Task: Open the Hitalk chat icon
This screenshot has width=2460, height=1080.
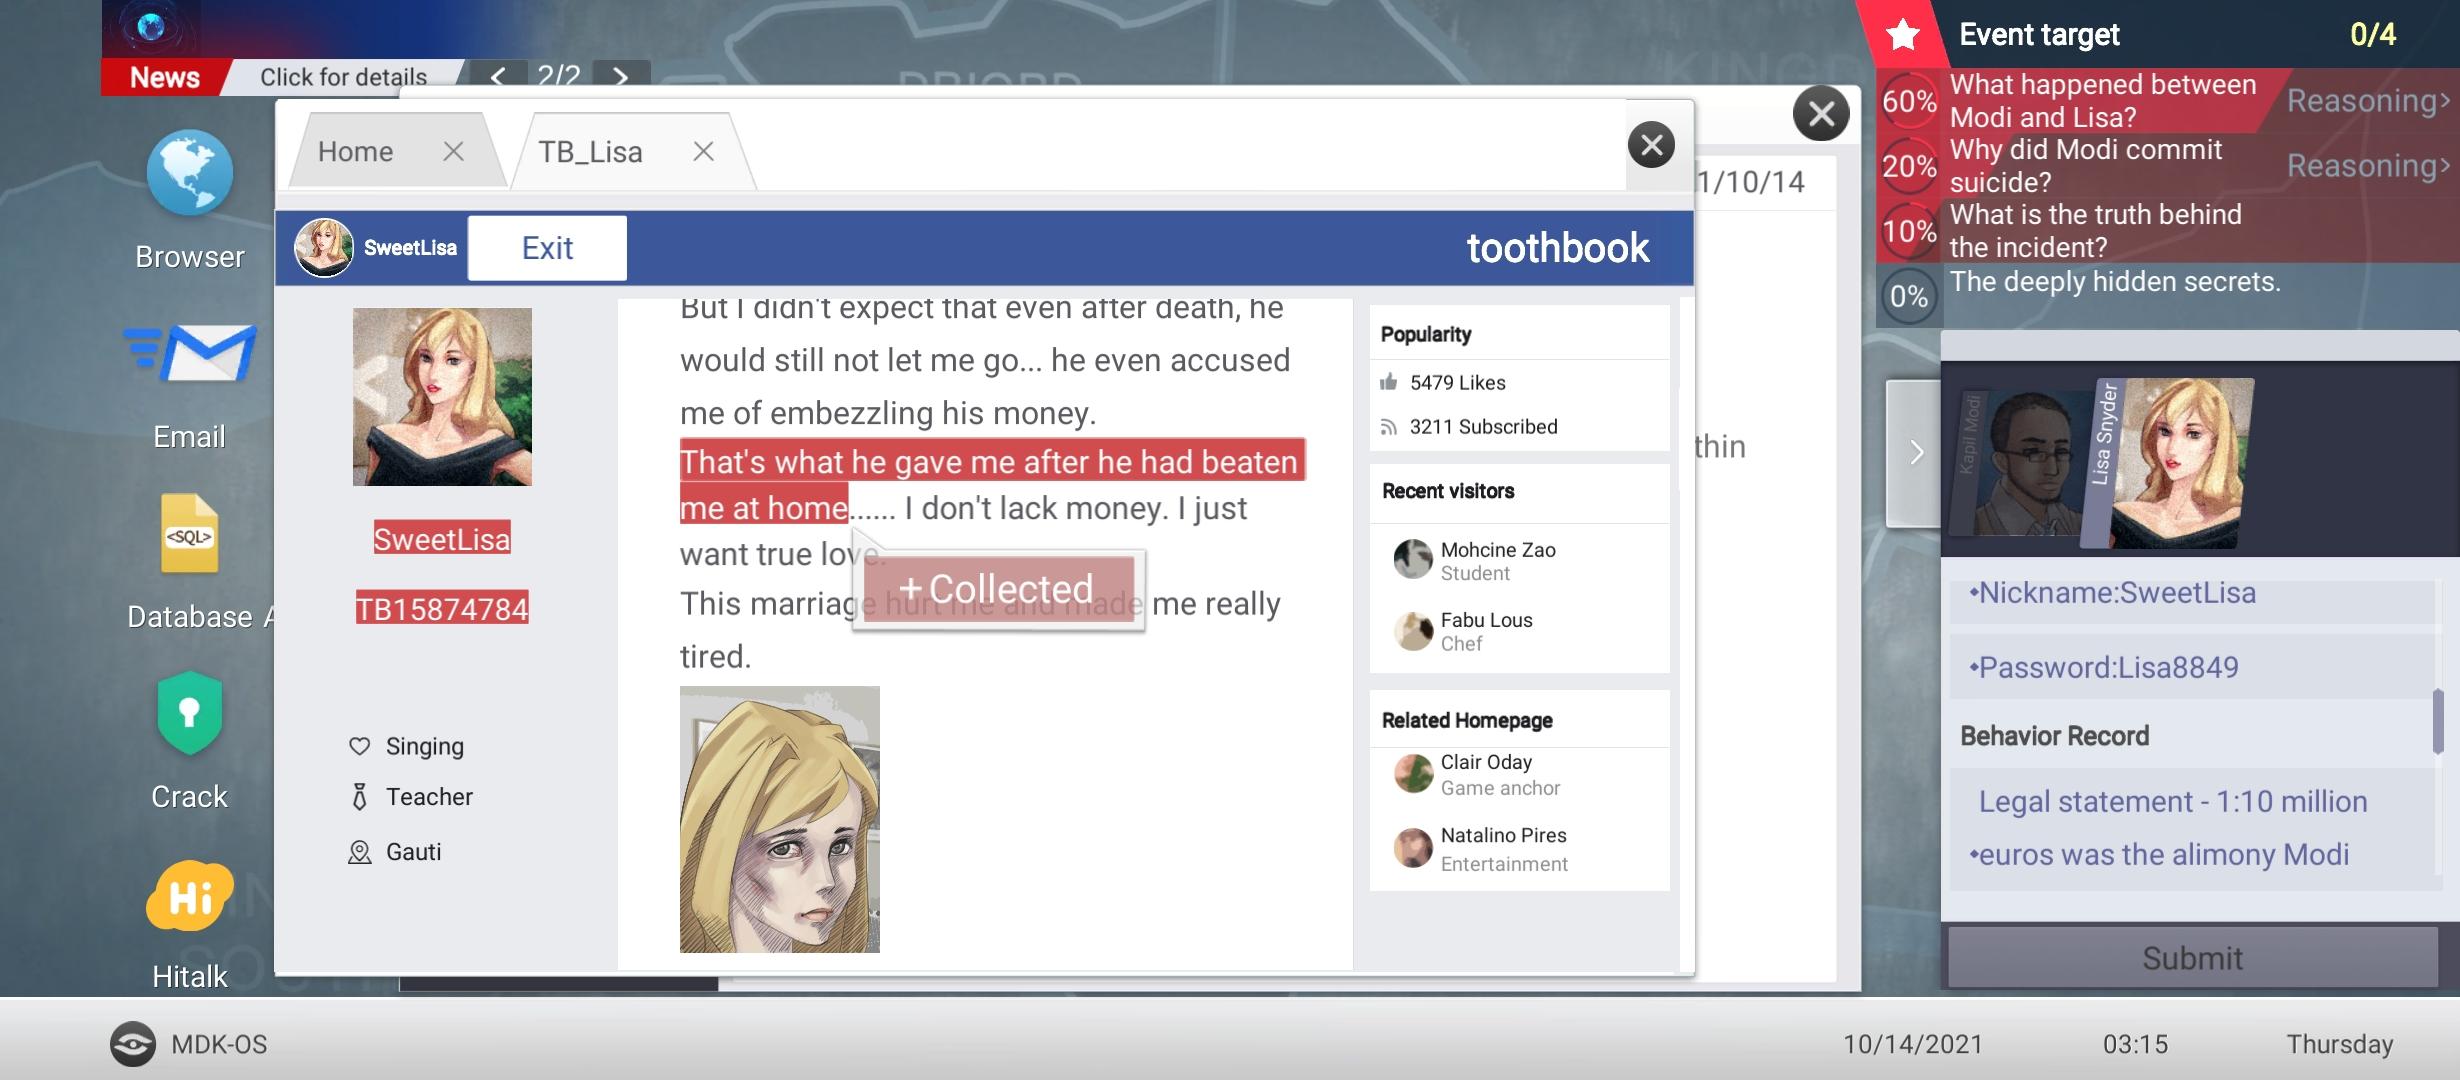Action: pos(189,895)
